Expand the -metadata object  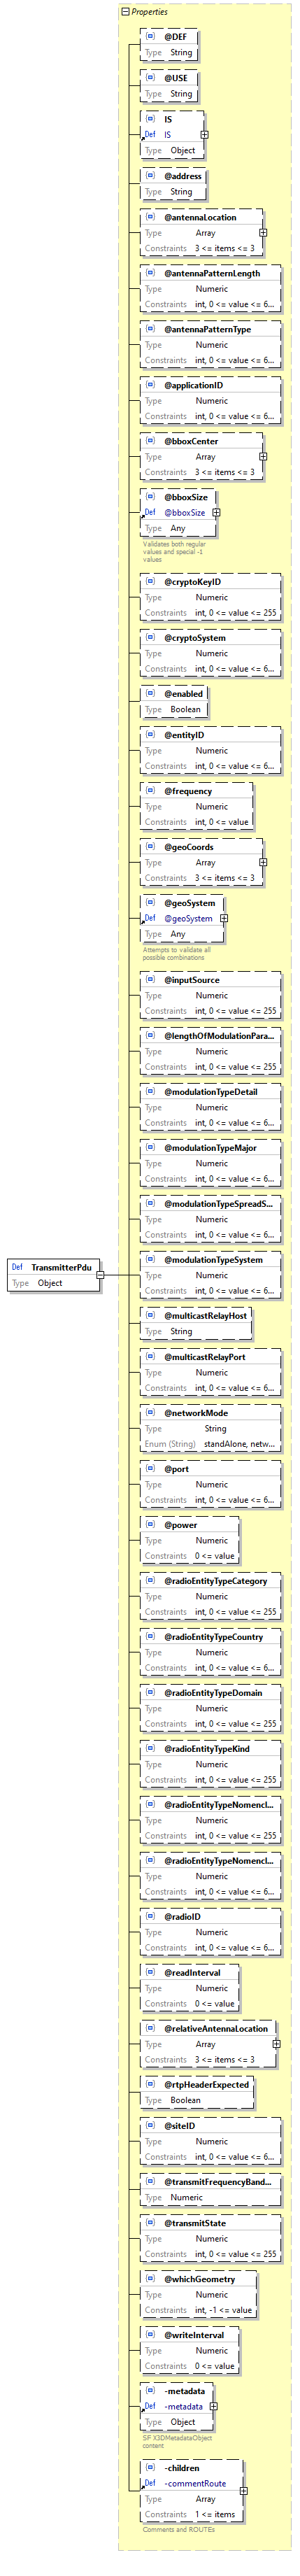click(x=213, y=2406)
